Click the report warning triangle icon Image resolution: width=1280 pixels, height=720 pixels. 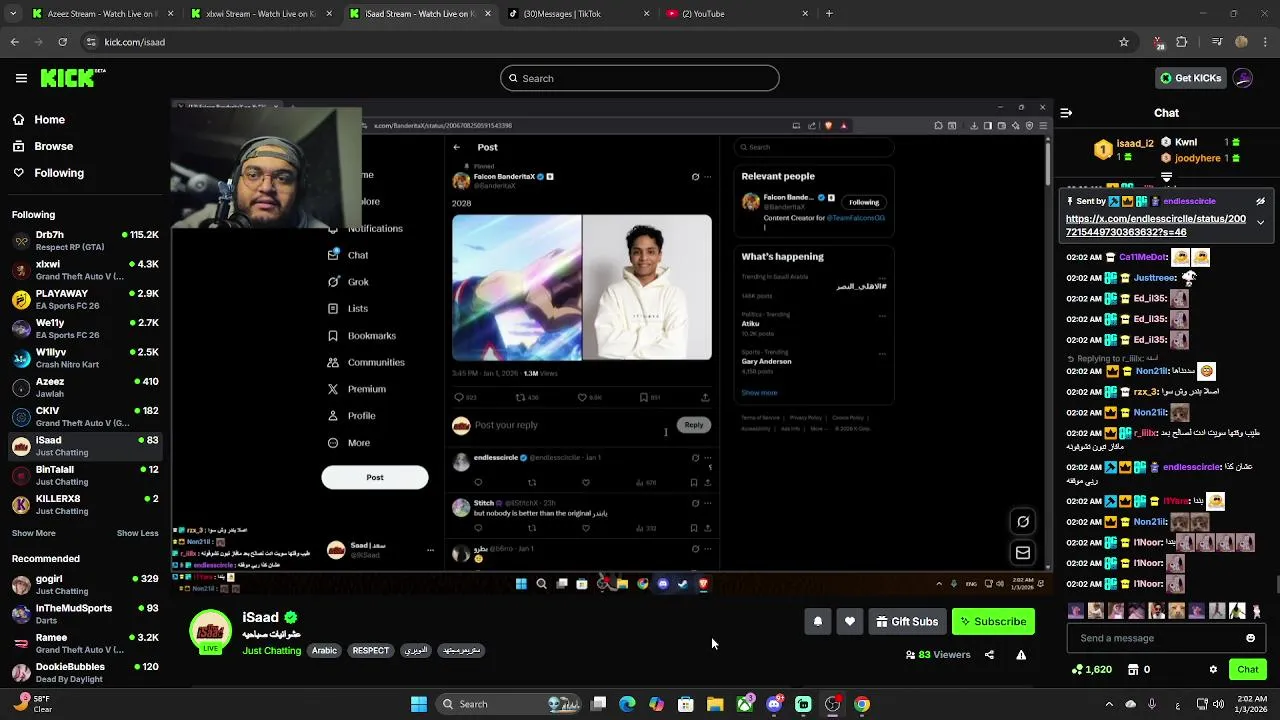coord(1021,655)
